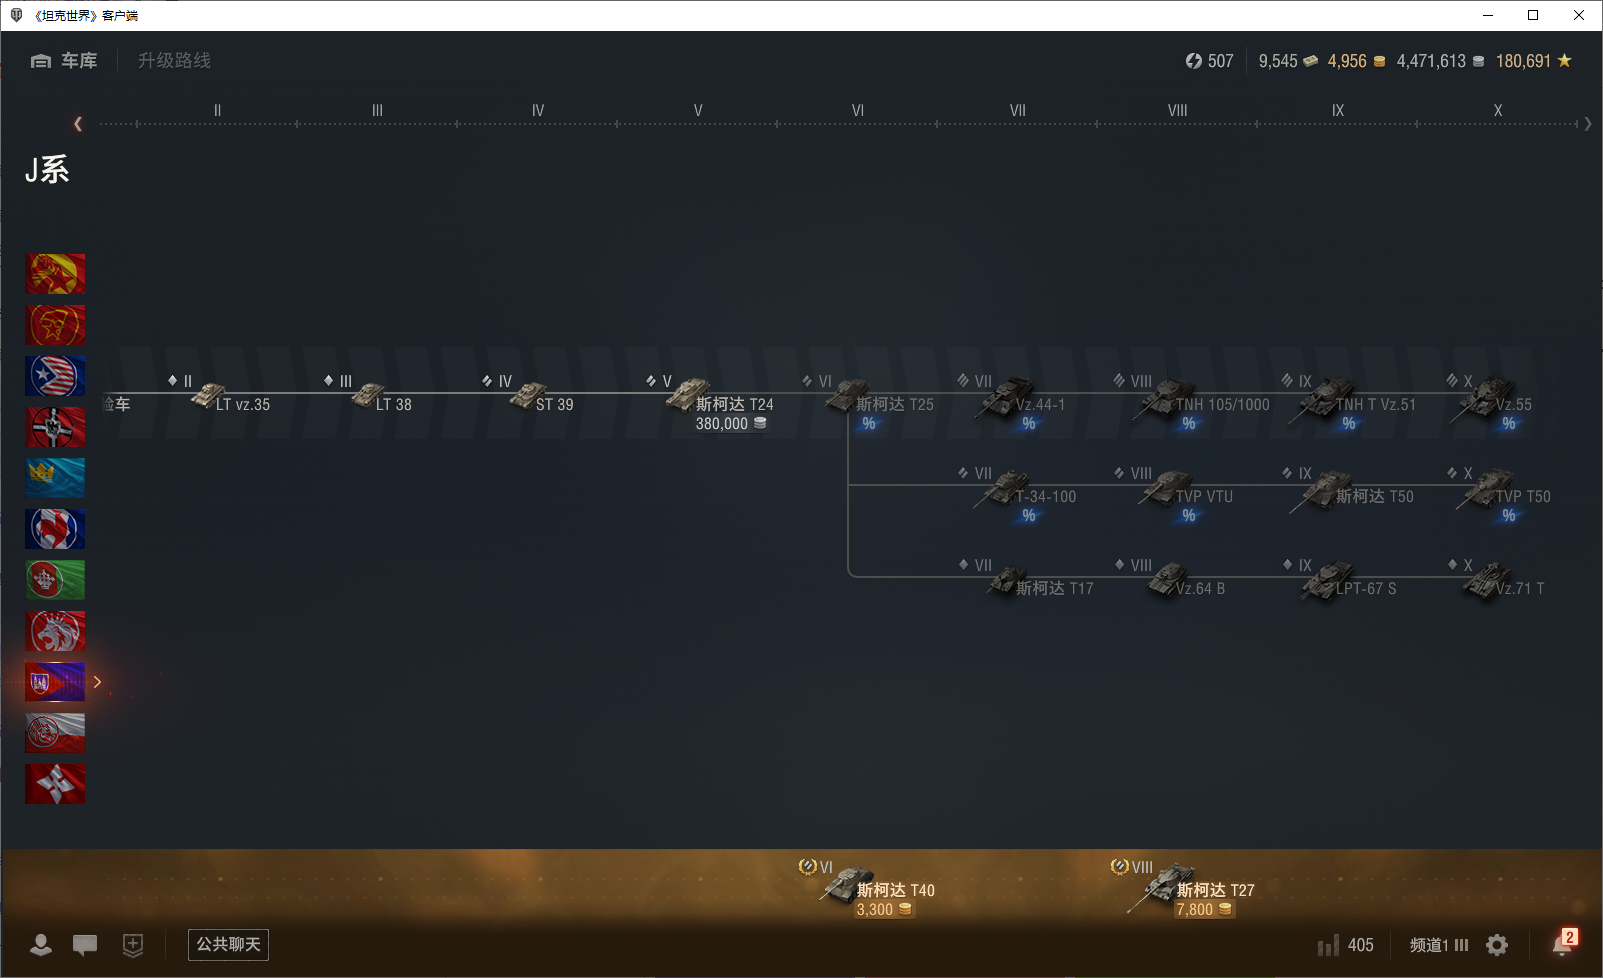Select the Germany nation flag
Viewport: 1603px width, 978px height.
(55, 427)
